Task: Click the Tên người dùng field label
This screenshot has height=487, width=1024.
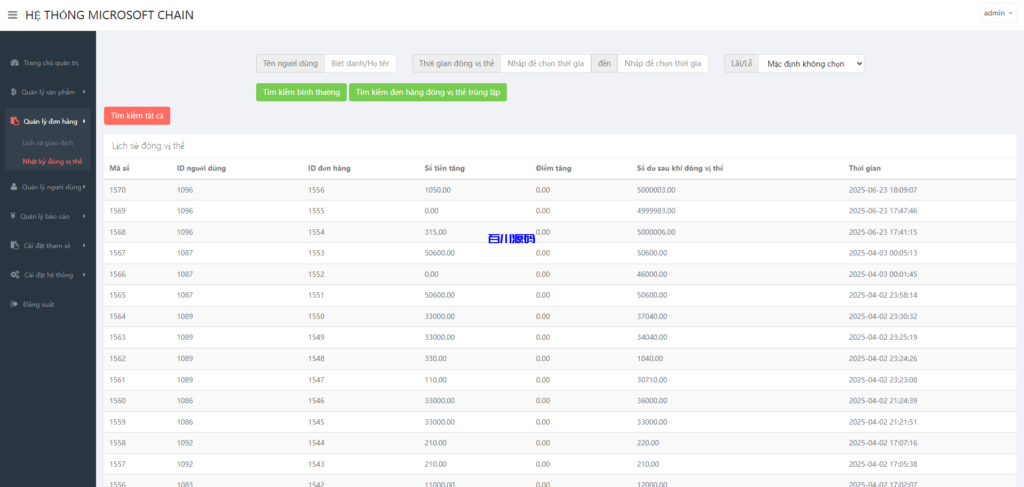Action: coord(291,63)
